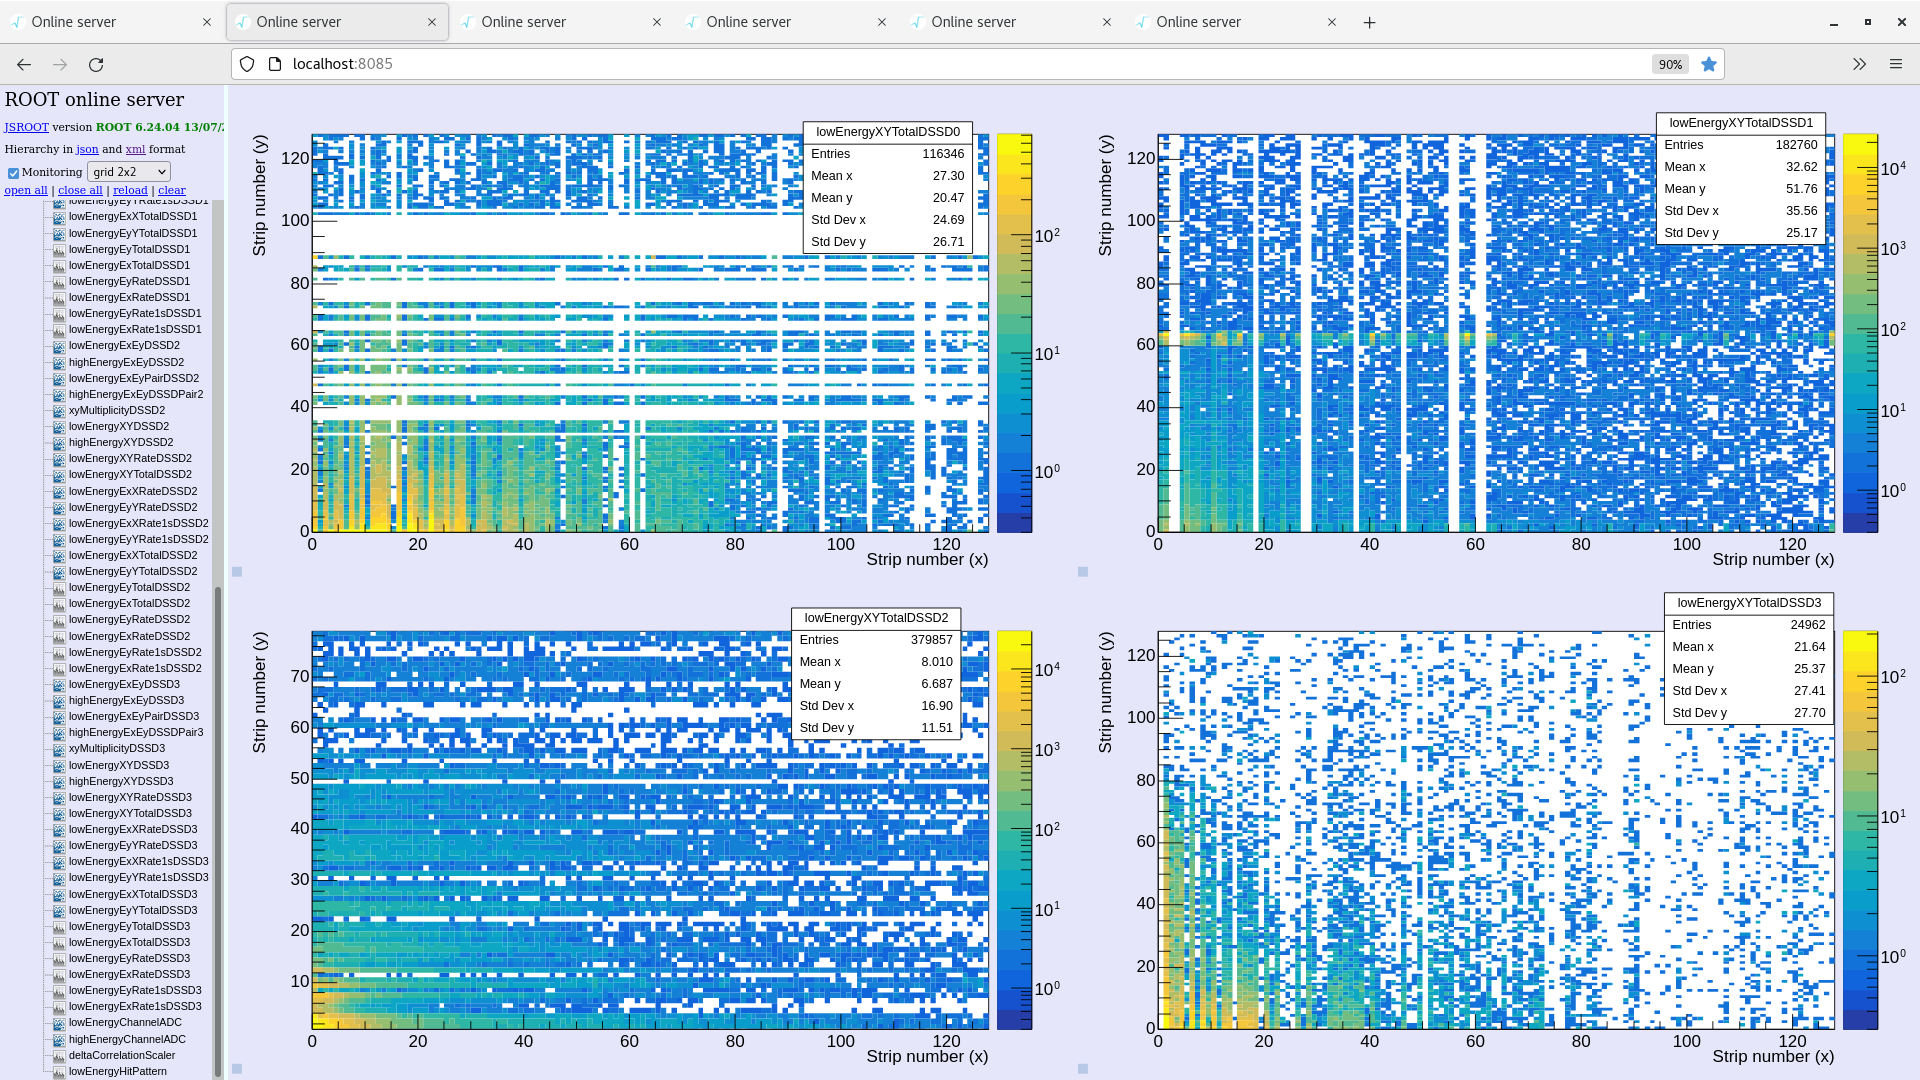Click the 'close all' hierarchy link

(x=80, y=190)
